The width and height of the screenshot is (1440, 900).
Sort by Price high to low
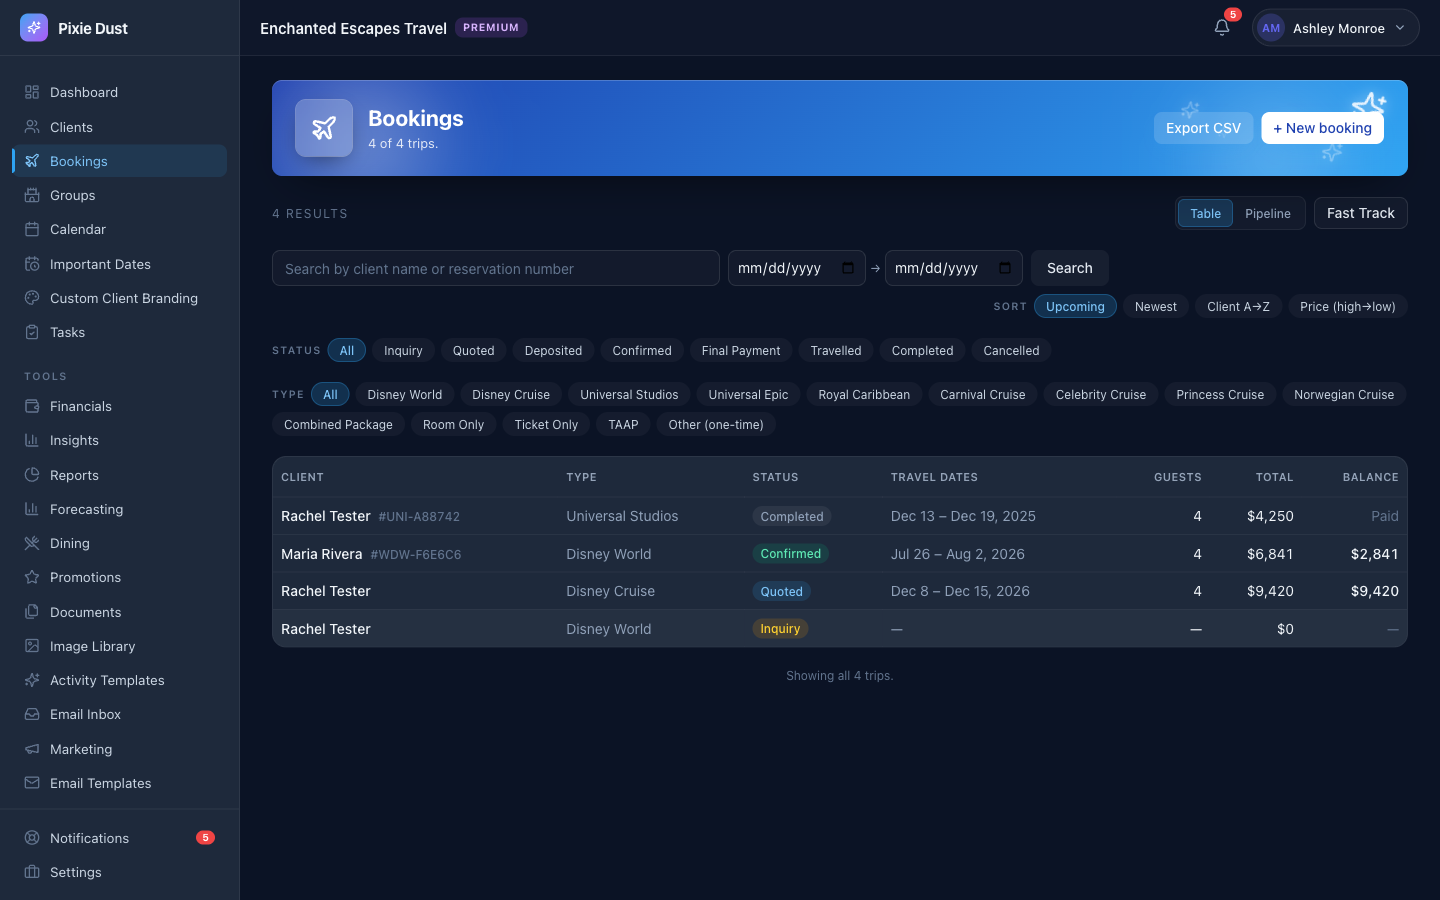(1348, 307)
